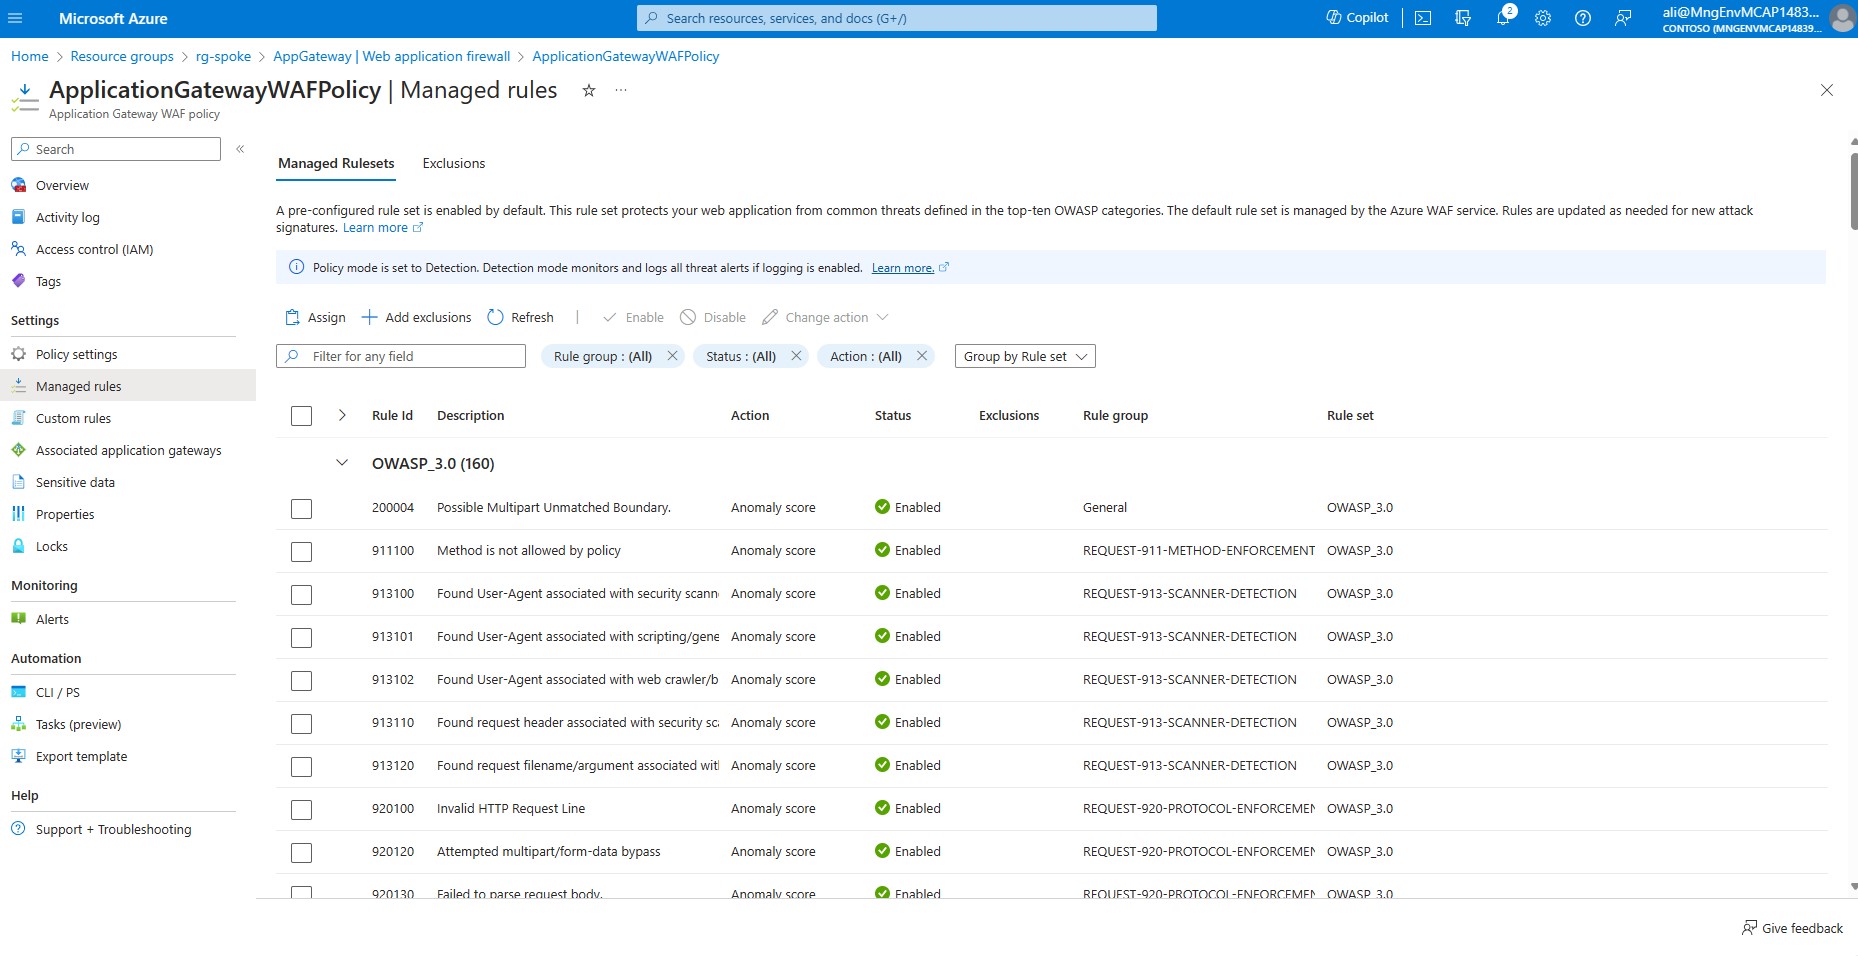The width and height of the screenshot is (1858, 956).
Task: Open Overview in the sidebar
Action: [62, 185]
